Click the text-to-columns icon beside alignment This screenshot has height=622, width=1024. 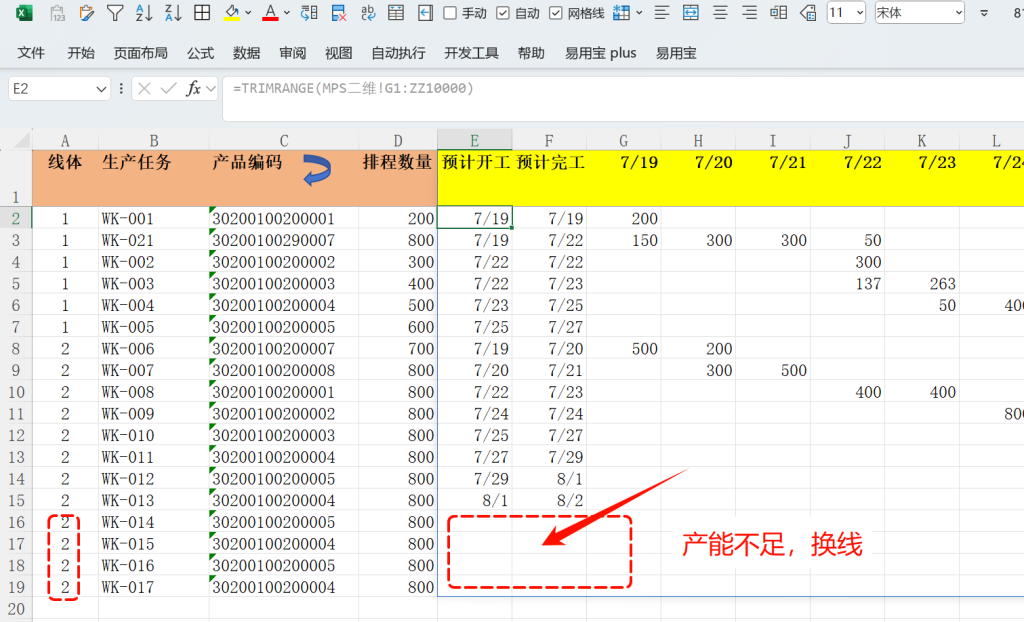[778, 12]
